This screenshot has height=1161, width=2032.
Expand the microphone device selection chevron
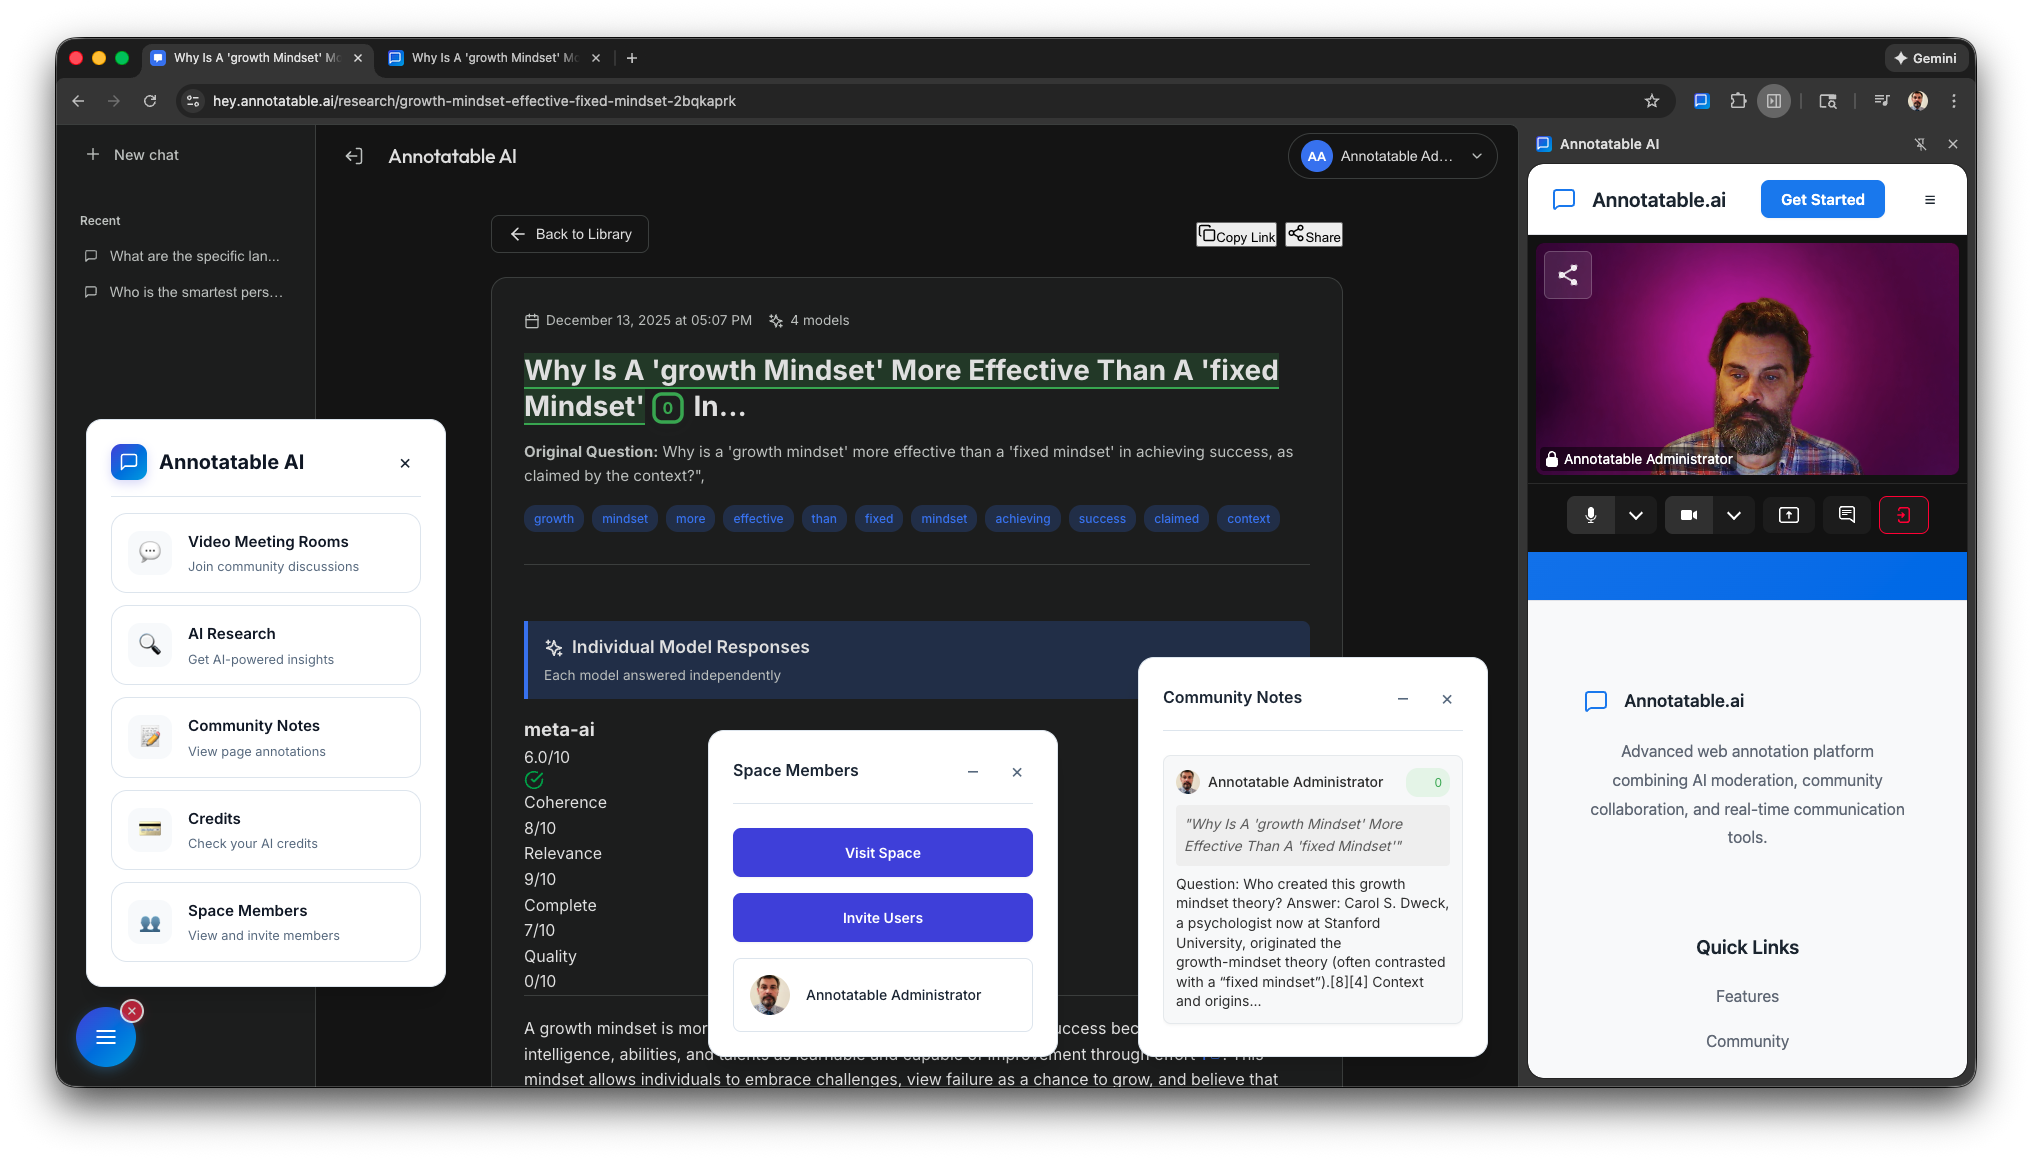[1637, 515]
